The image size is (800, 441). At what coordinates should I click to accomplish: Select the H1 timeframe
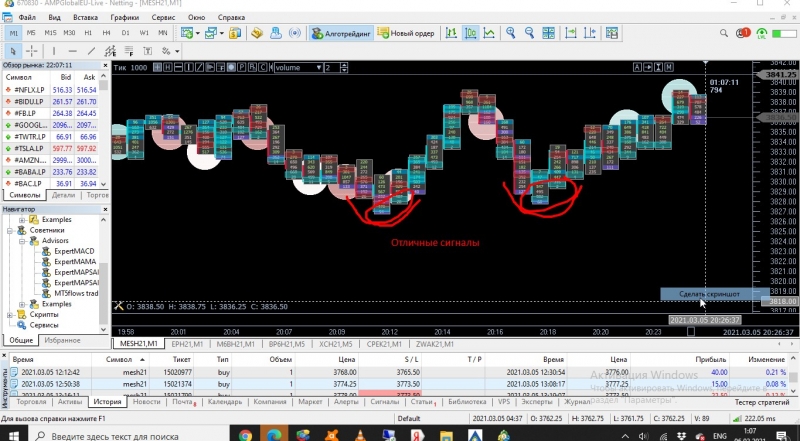coord(88,33)
